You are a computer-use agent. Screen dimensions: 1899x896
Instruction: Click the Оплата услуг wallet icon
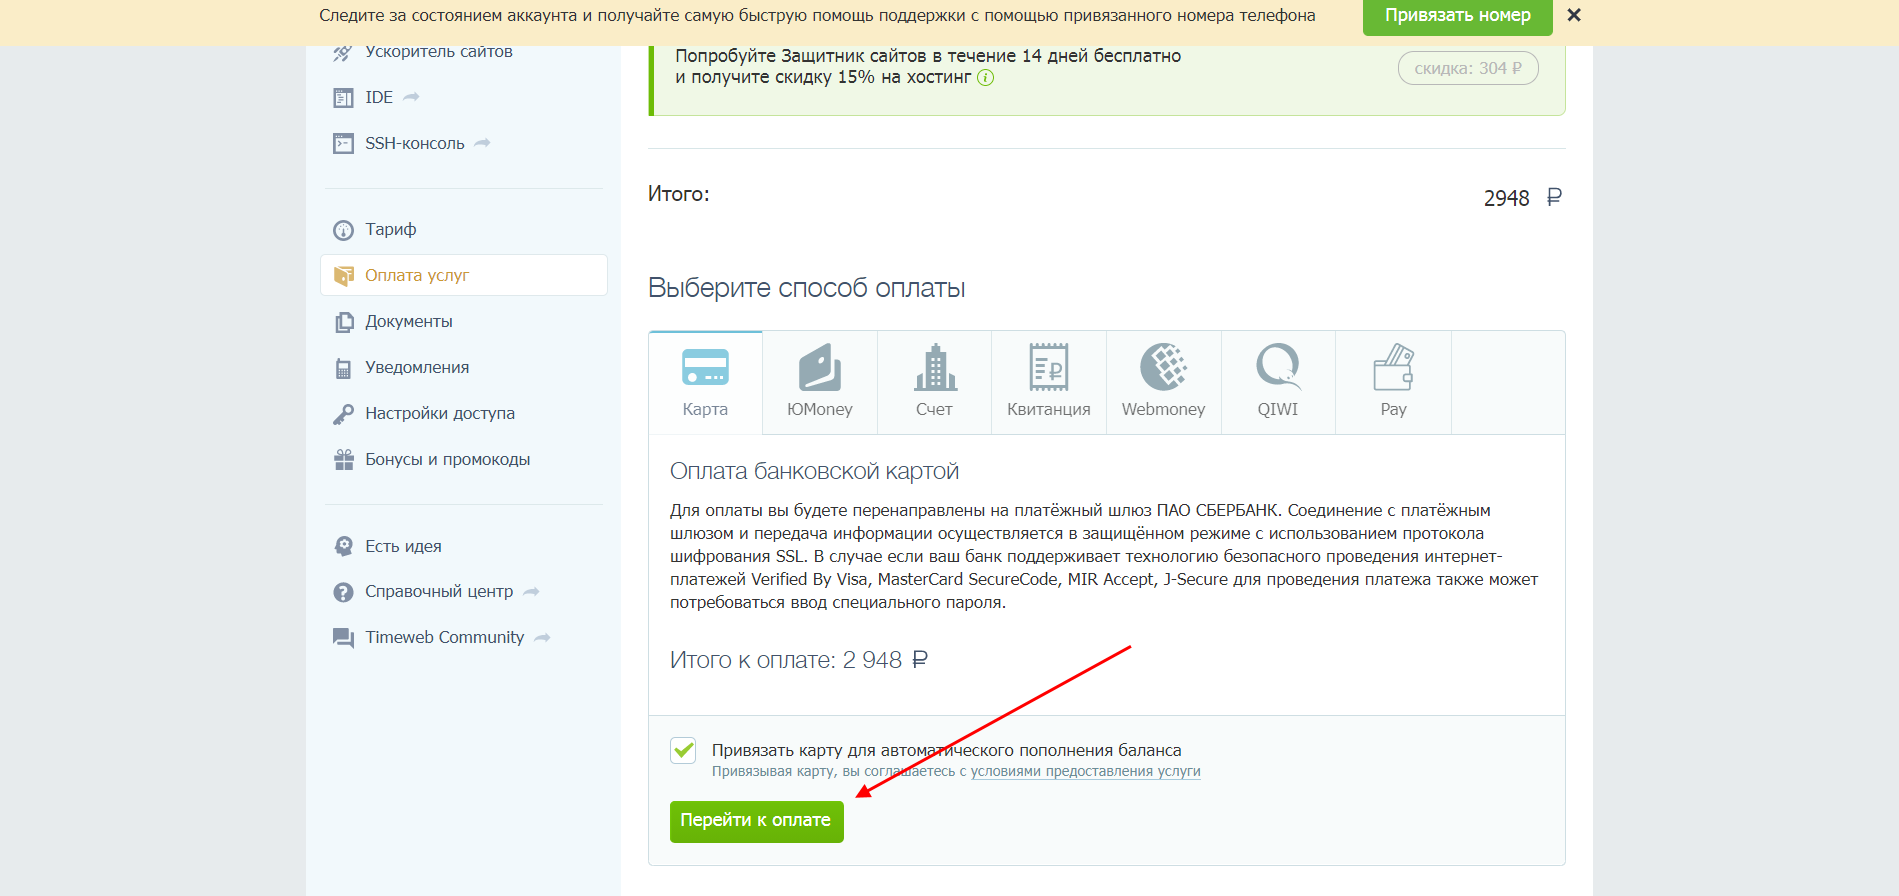[343, 276]
